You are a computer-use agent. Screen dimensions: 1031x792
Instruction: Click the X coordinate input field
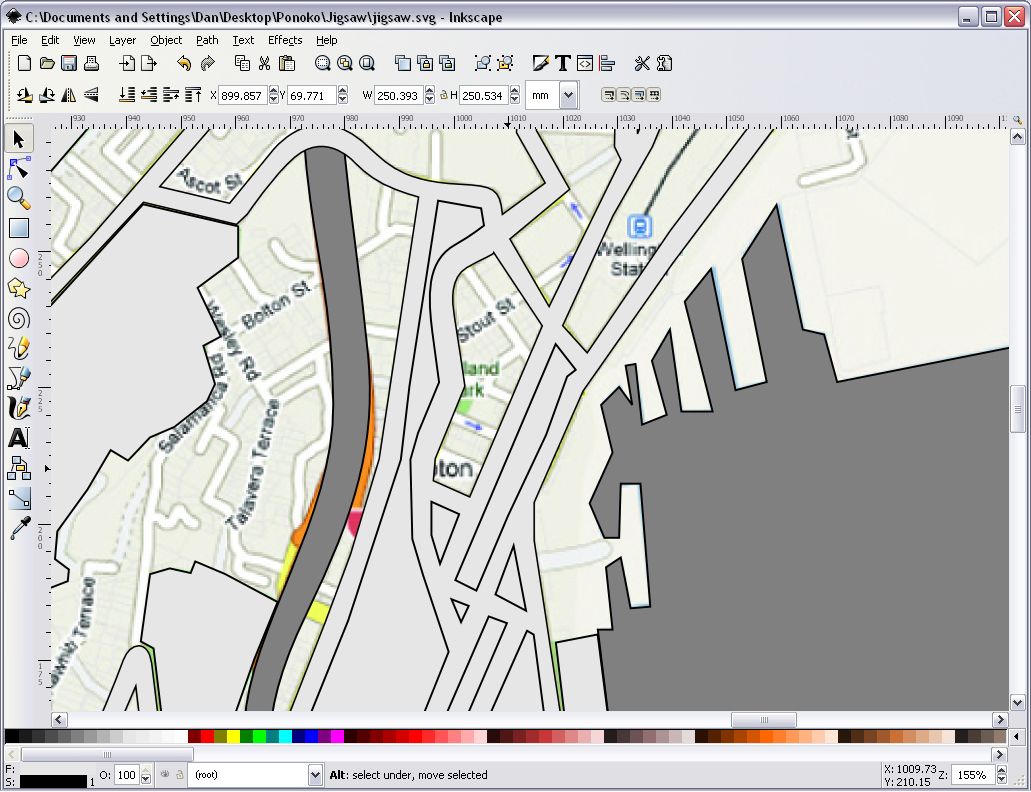tap(242, 95)
